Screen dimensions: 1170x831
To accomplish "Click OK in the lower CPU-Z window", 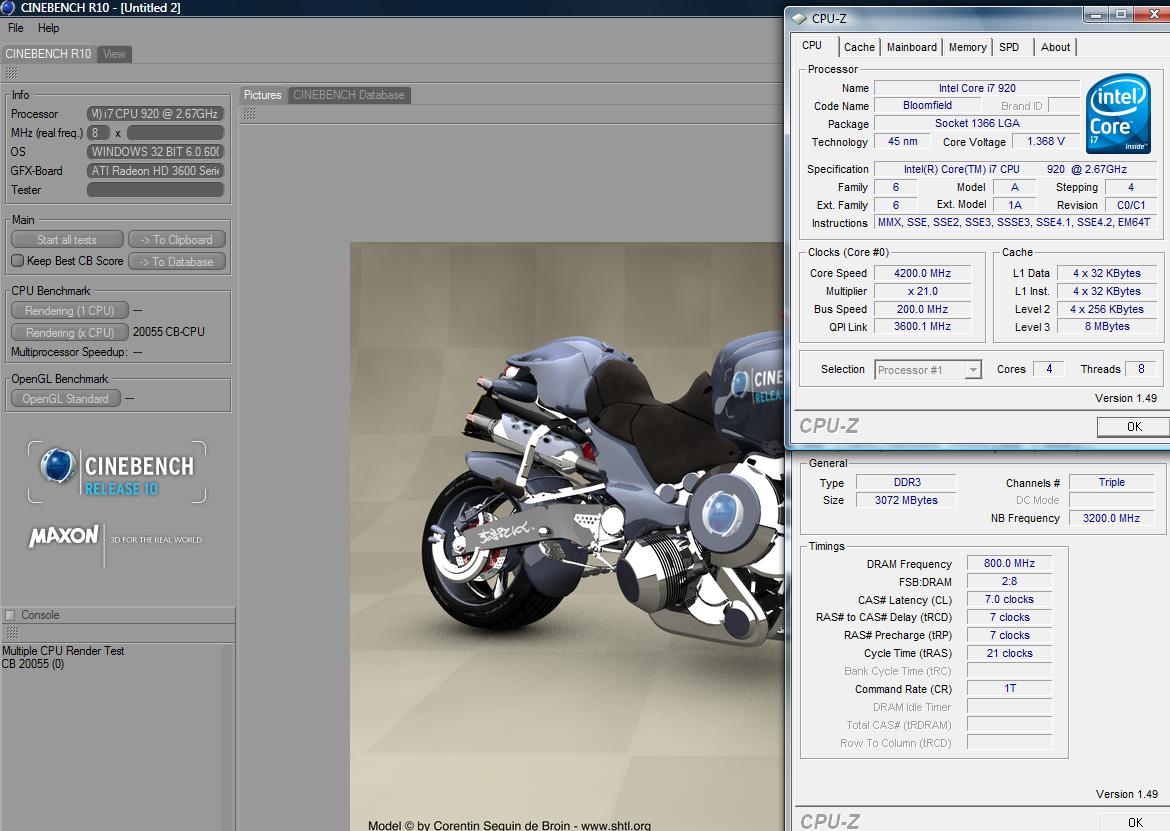I will click(x=1134, y=822).
